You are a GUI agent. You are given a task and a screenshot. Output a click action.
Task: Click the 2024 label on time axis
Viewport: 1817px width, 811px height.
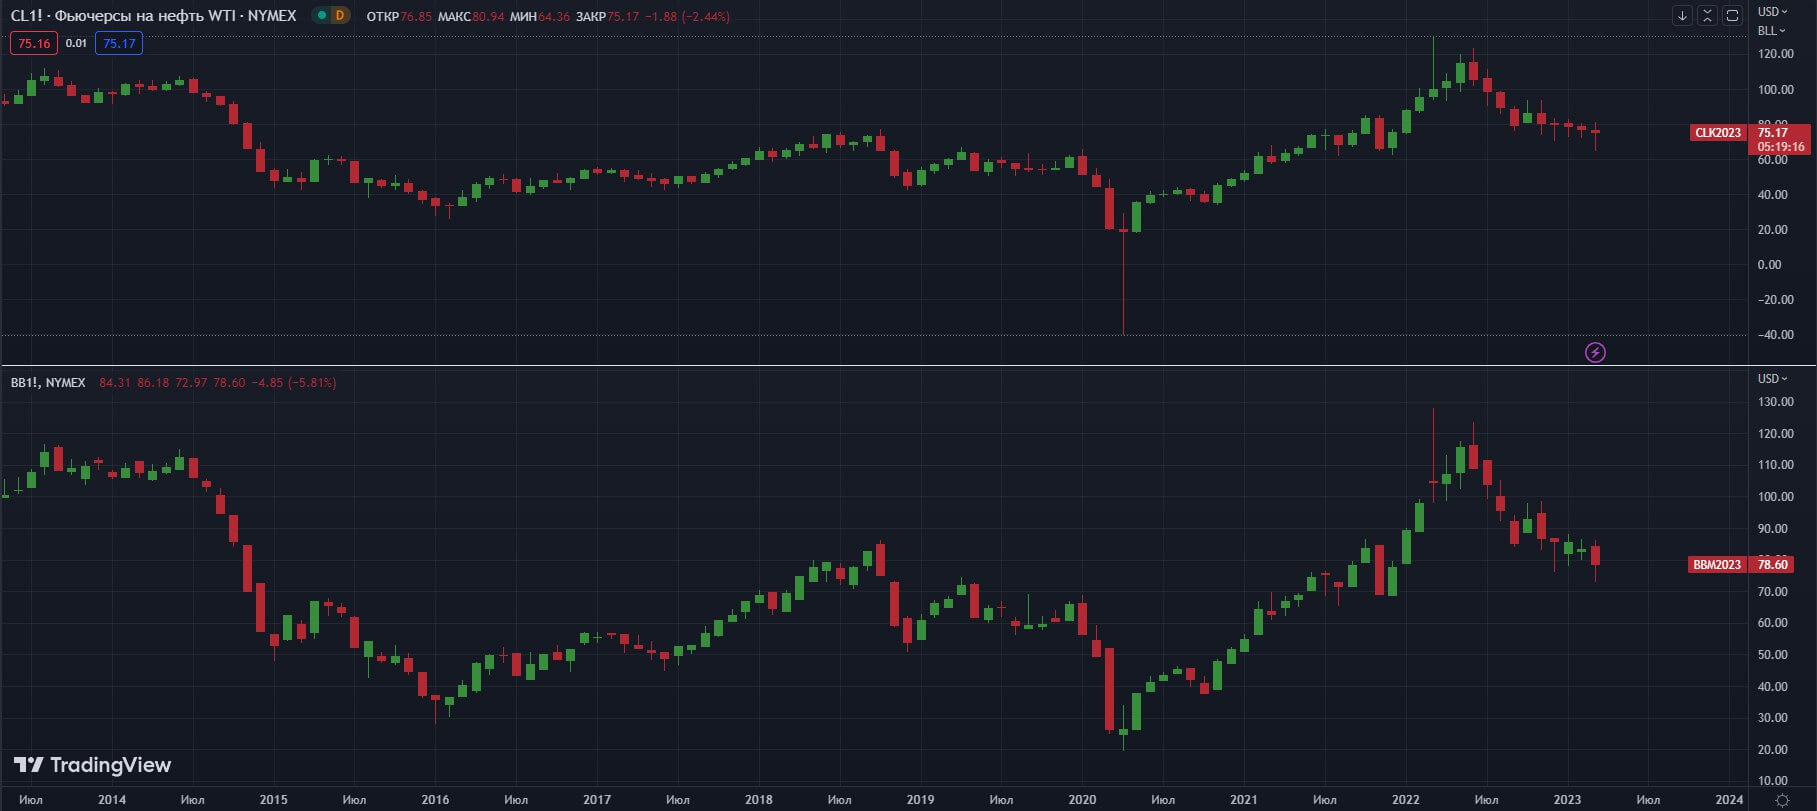coord(1729,799)
